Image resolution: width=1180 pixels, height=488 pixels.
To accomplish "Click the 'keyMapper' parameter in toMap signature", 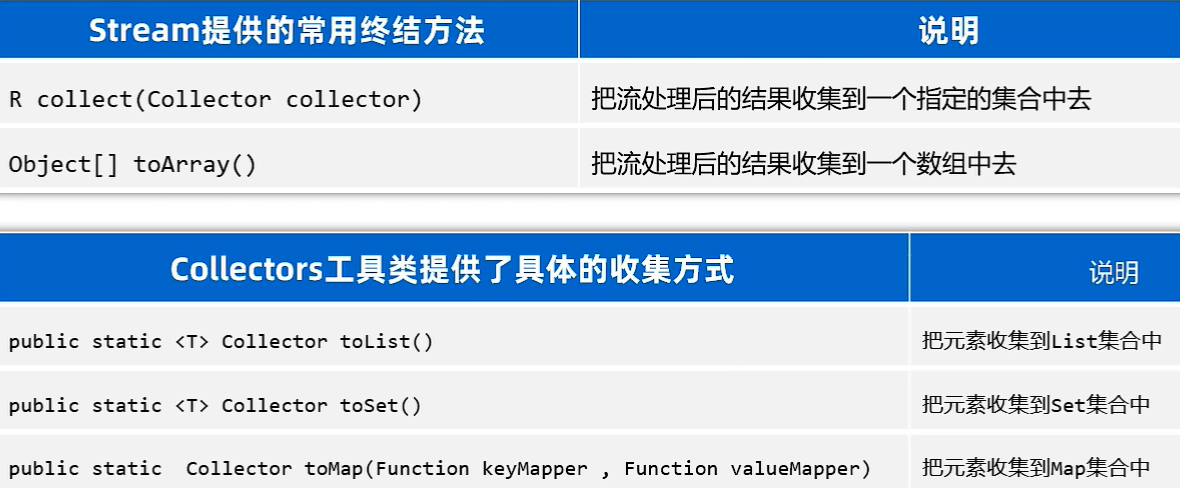I will 535,468.
